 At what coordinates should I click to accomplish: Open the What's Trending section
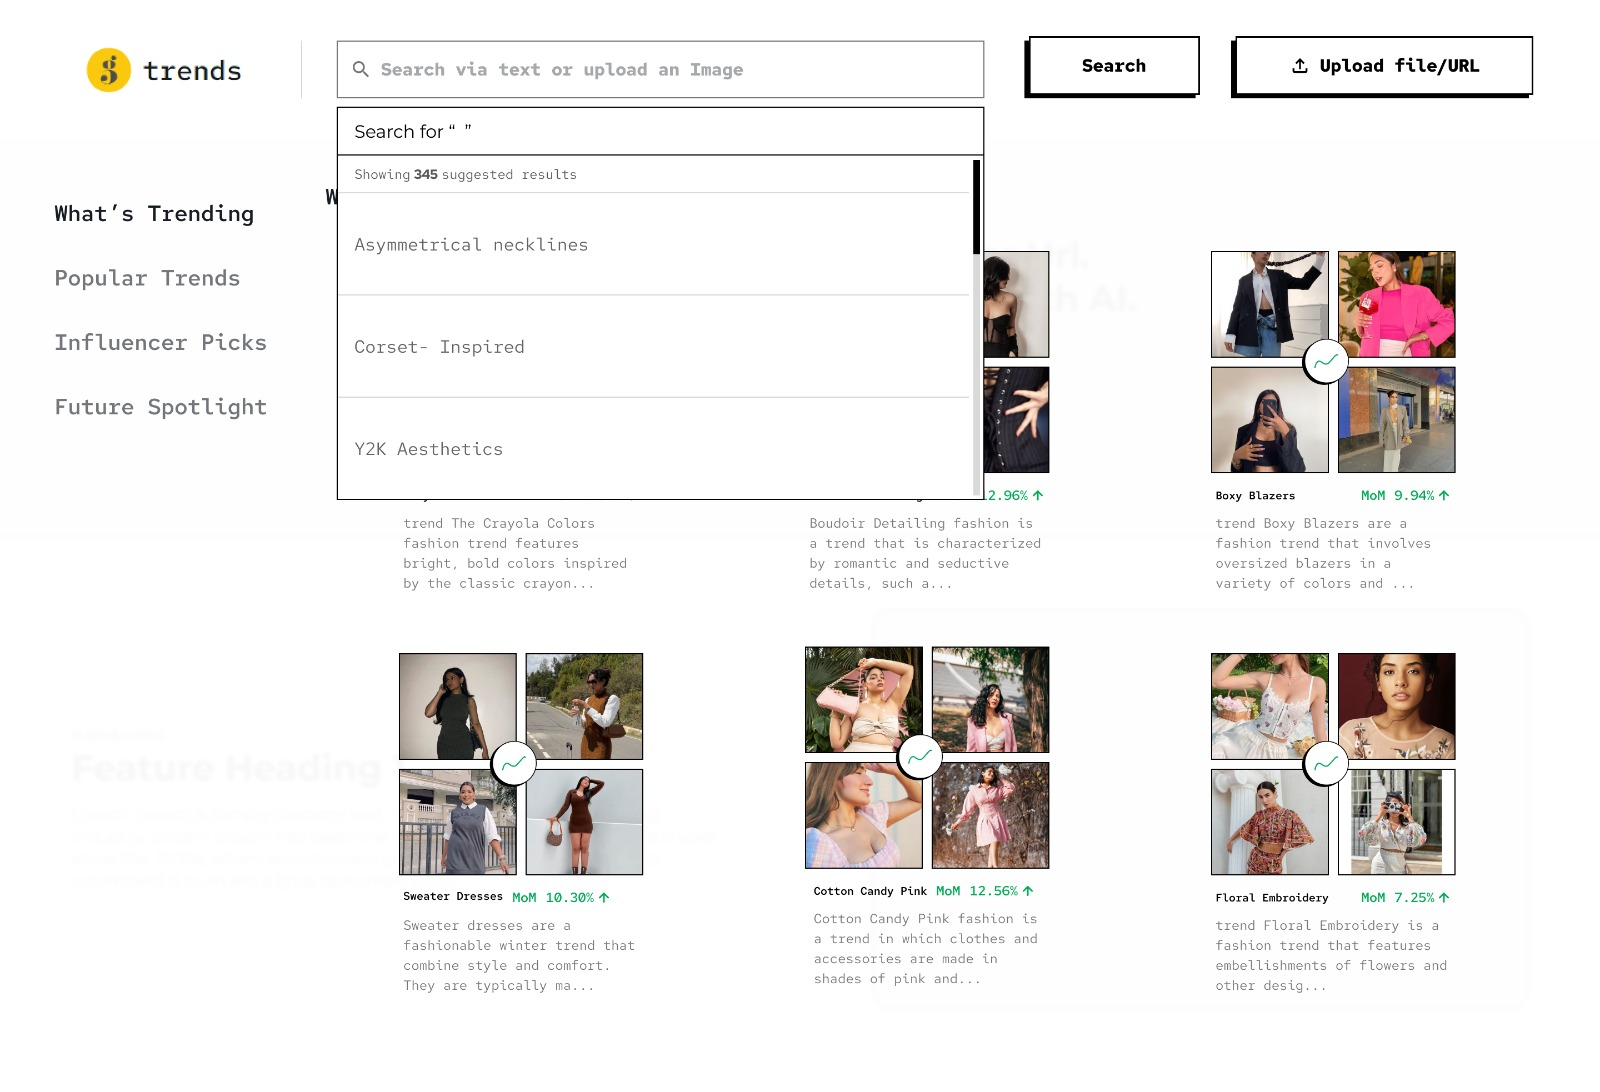(x=154, y=214)
